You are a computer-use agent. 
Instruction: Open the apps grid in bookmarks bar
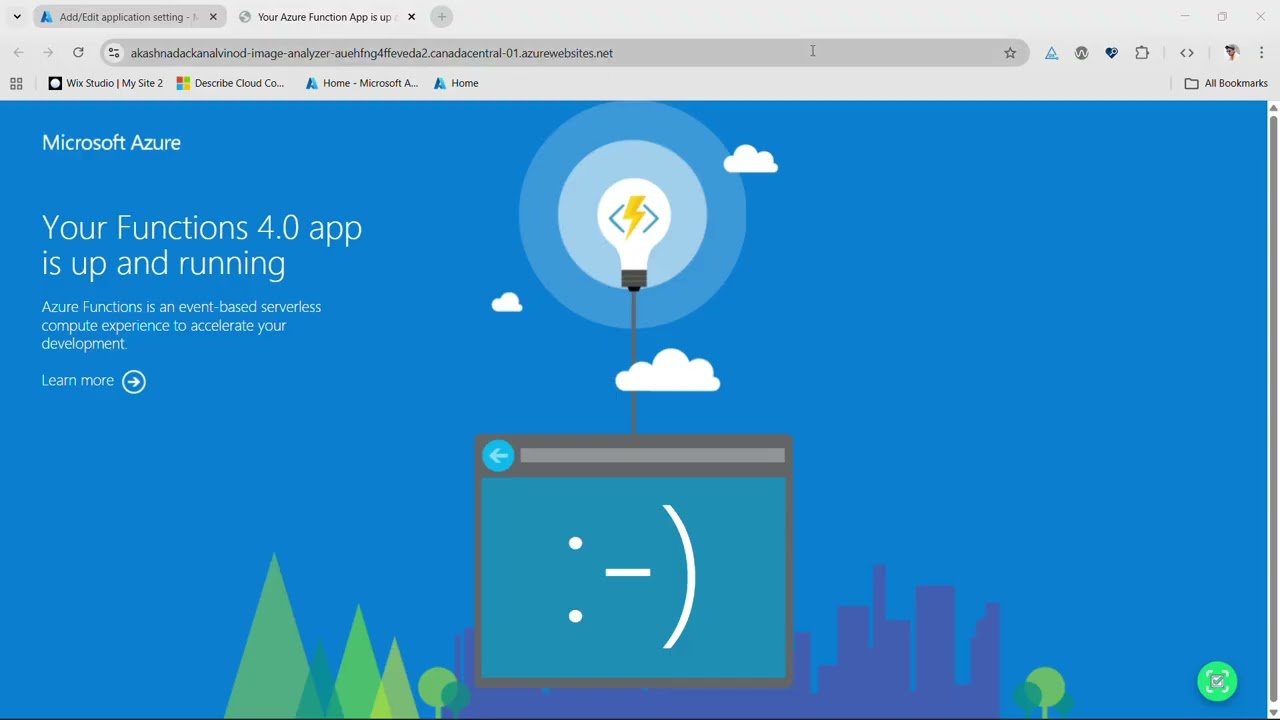[x=16, y=83]
